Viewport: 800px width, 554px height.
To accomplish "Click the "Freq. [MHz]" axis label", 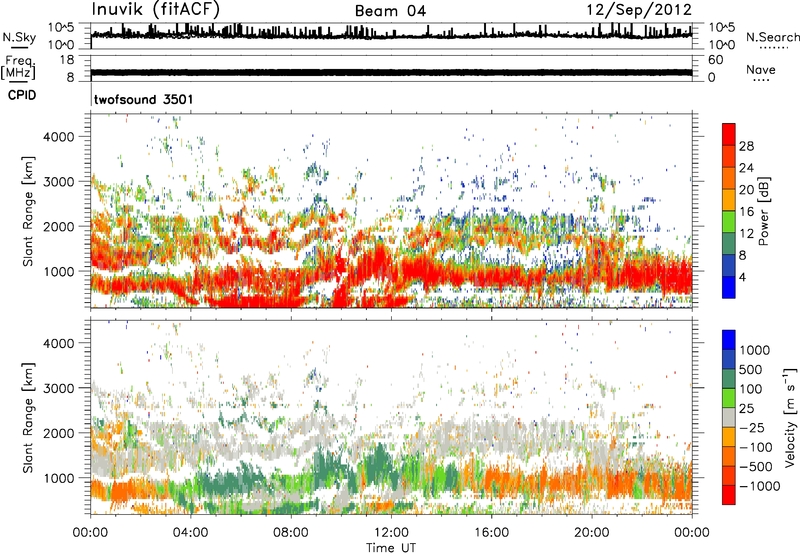I will click(18, 67).
